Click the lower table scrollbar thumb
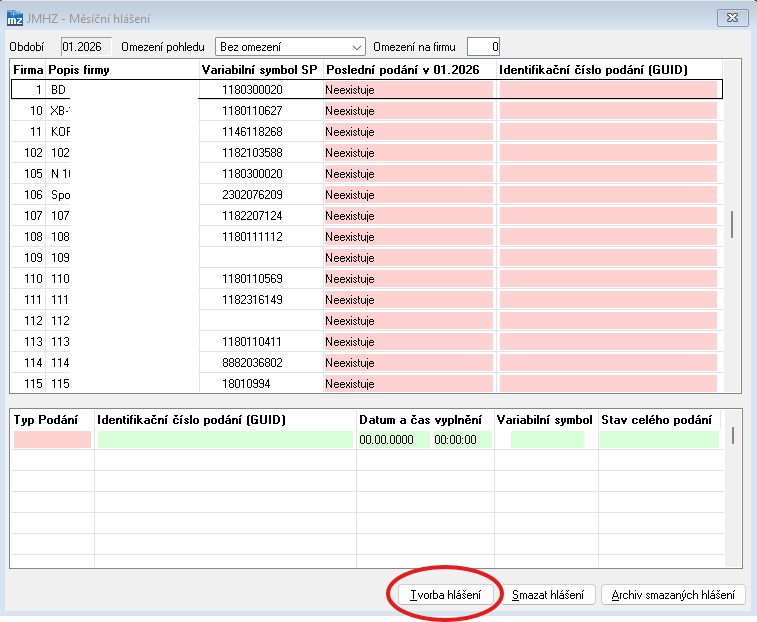Viewport: 757px width, 622px height. tap(733, 436)
